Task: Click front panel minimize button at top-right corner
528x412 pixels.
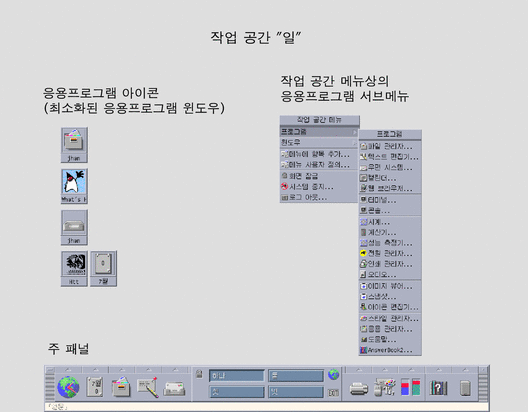Action: 483,370
